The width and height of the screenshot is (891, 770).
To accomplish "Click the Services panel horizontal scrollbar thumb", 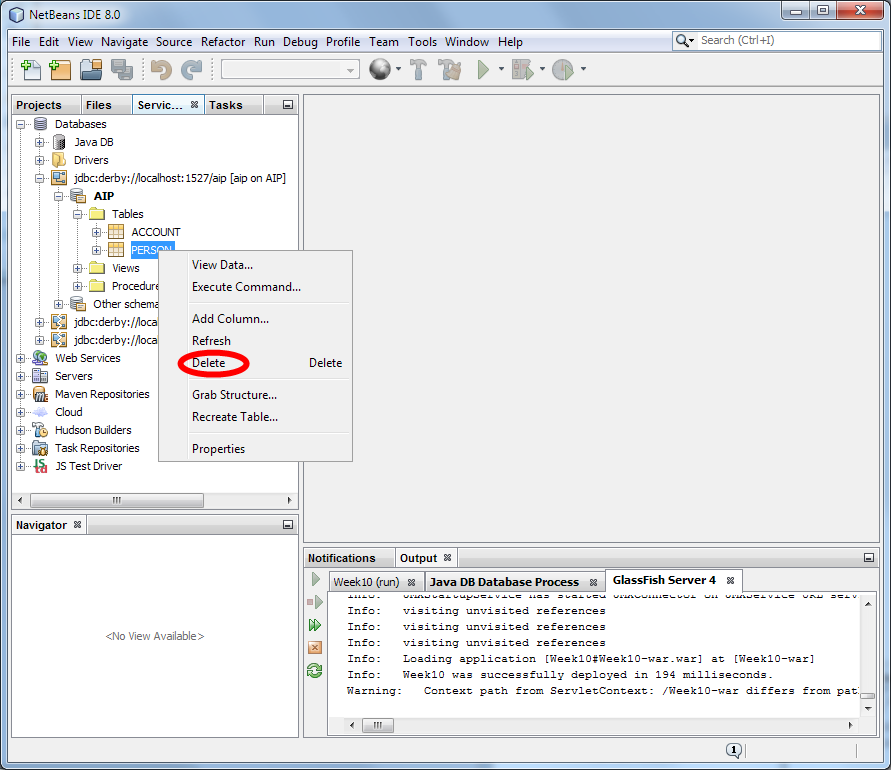I will (x=116, y=501).
